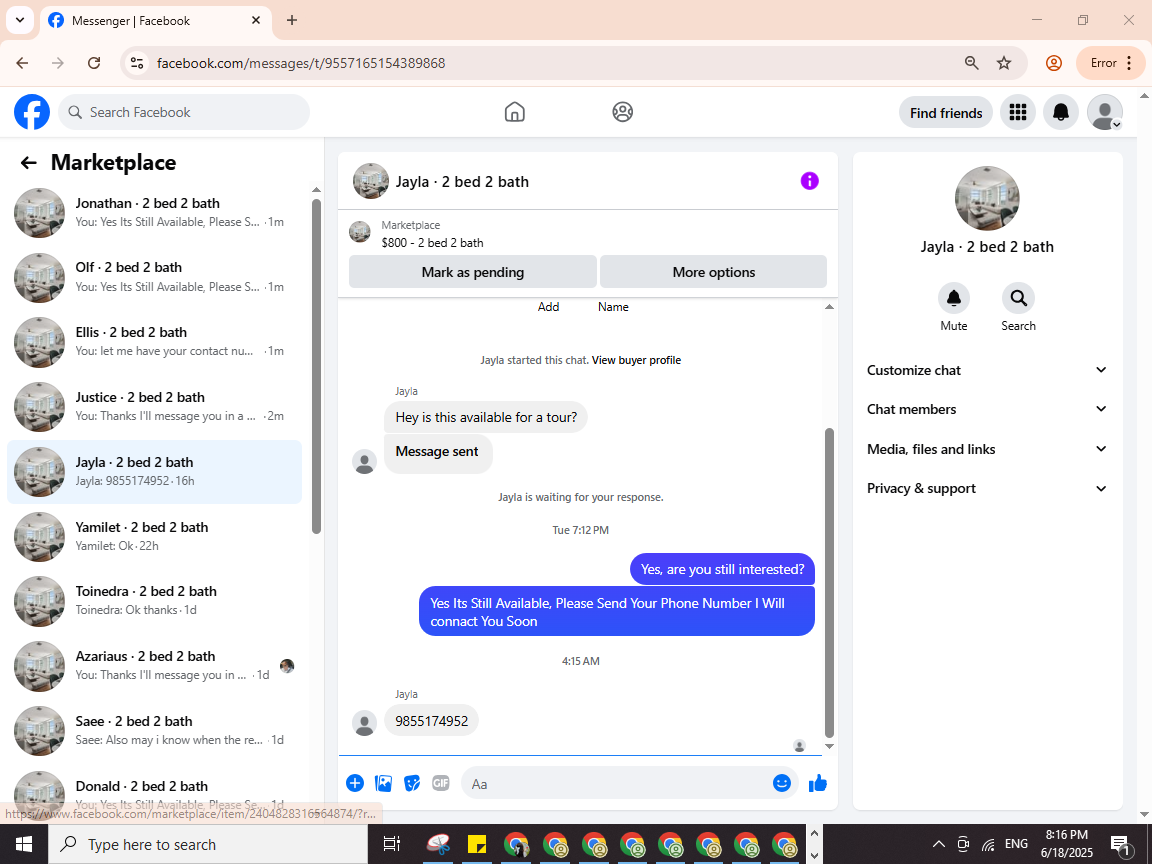Open Task View on the taskbar
This screenshot has width=1152, height=864.
coord(392,844)
